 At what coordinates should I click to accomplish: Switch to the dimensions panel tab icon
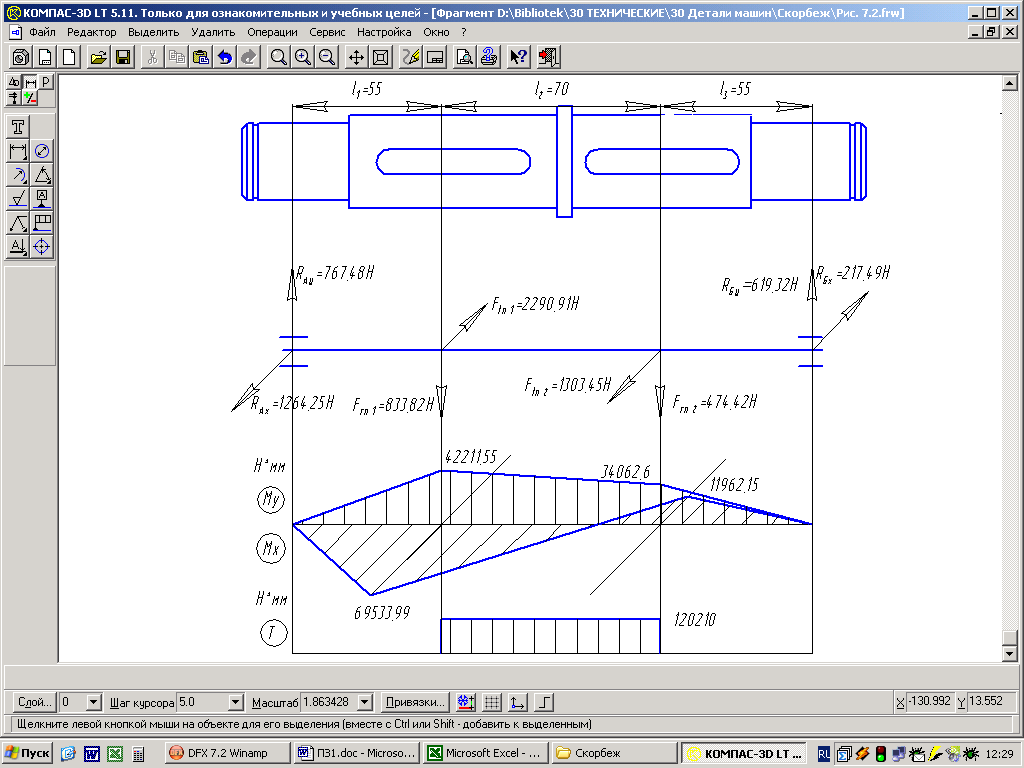tap(30, 82)
